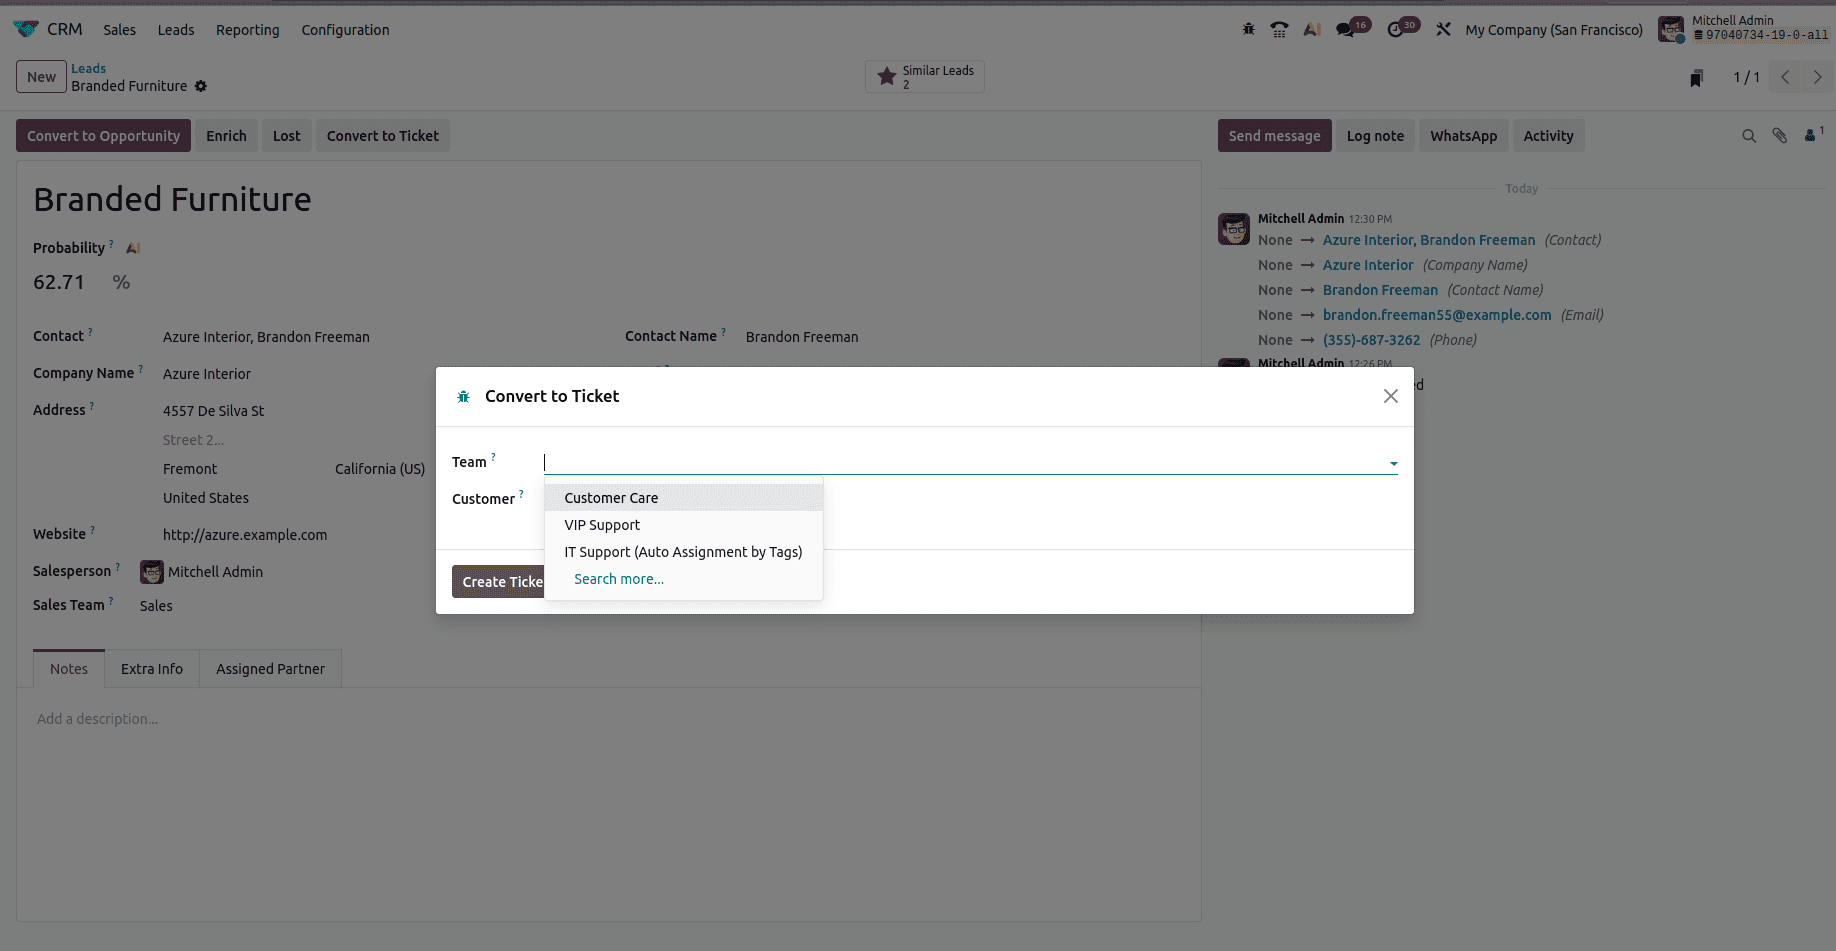Expand the Team dropdown arrow
Screen dimensions: 1836x951
pos(1392,463)
